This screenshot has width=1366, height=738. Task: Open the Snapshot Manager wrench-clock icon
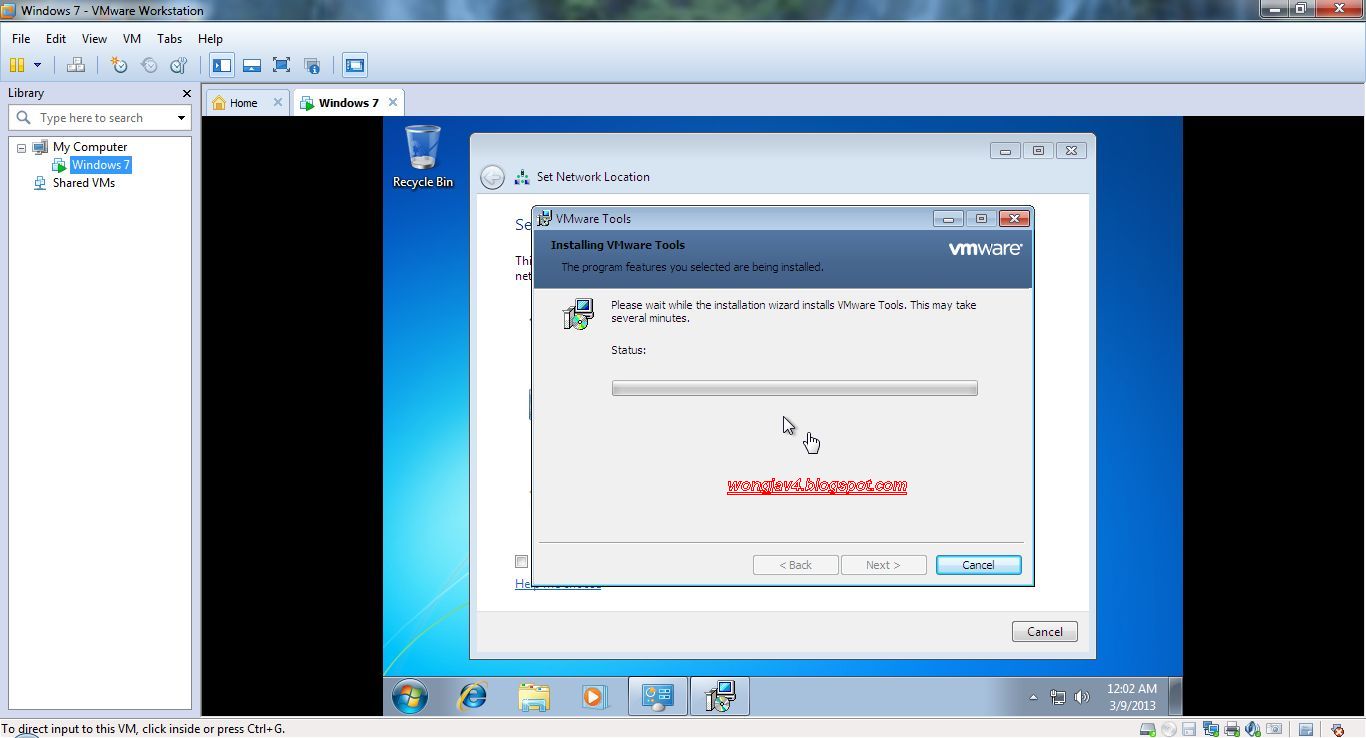point(179,65)
